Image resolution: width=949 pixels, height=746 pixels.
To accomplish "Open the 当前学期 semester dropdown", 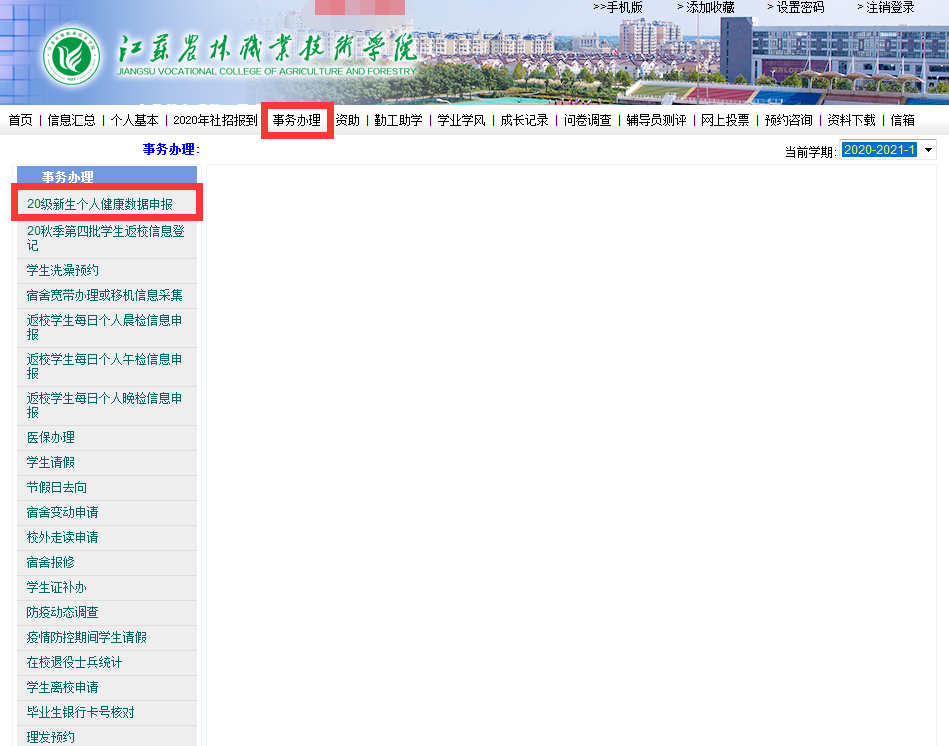I will coord(879,150).
